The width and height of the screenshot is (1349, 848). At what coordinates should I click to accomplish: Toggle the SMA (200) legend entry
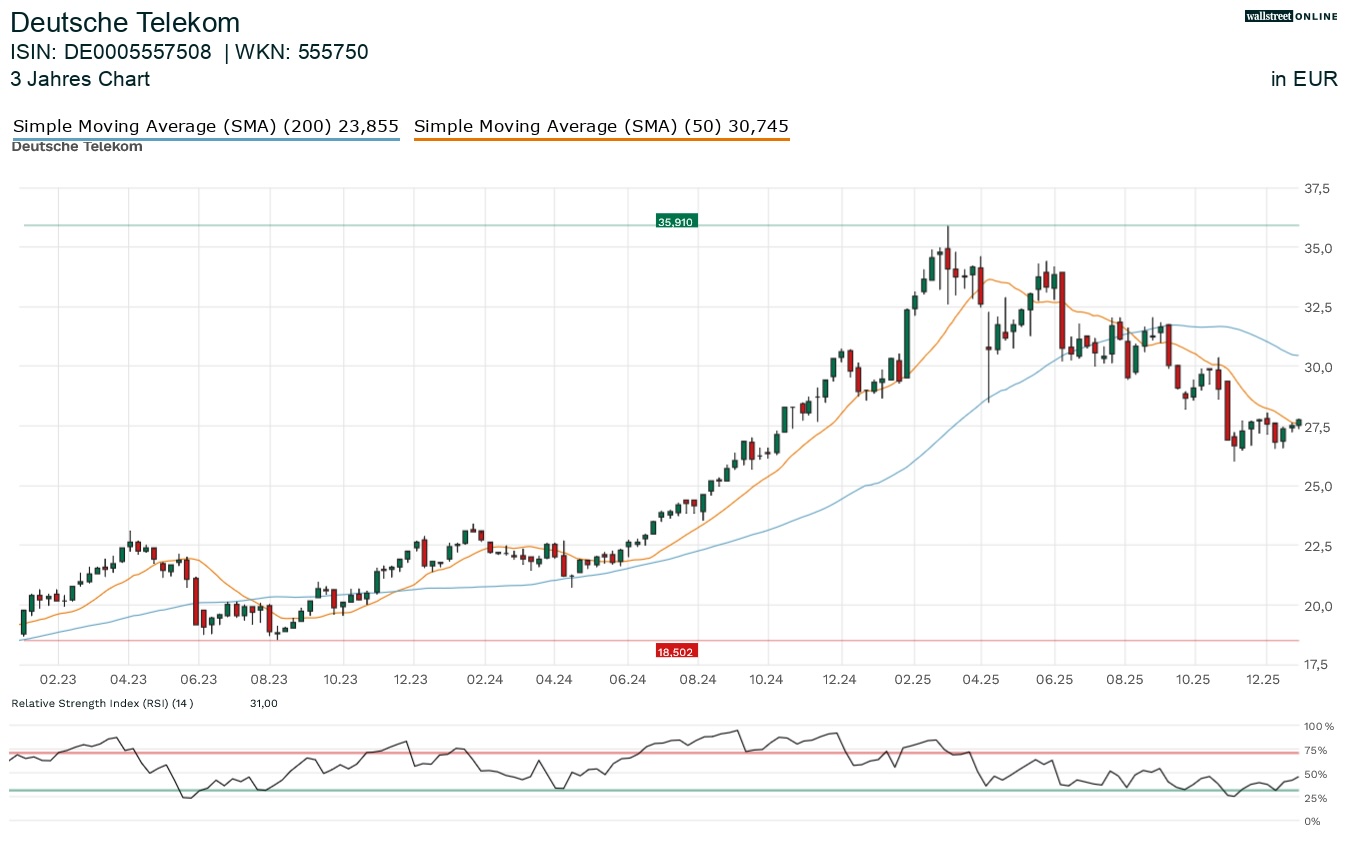tap(205, 126)
